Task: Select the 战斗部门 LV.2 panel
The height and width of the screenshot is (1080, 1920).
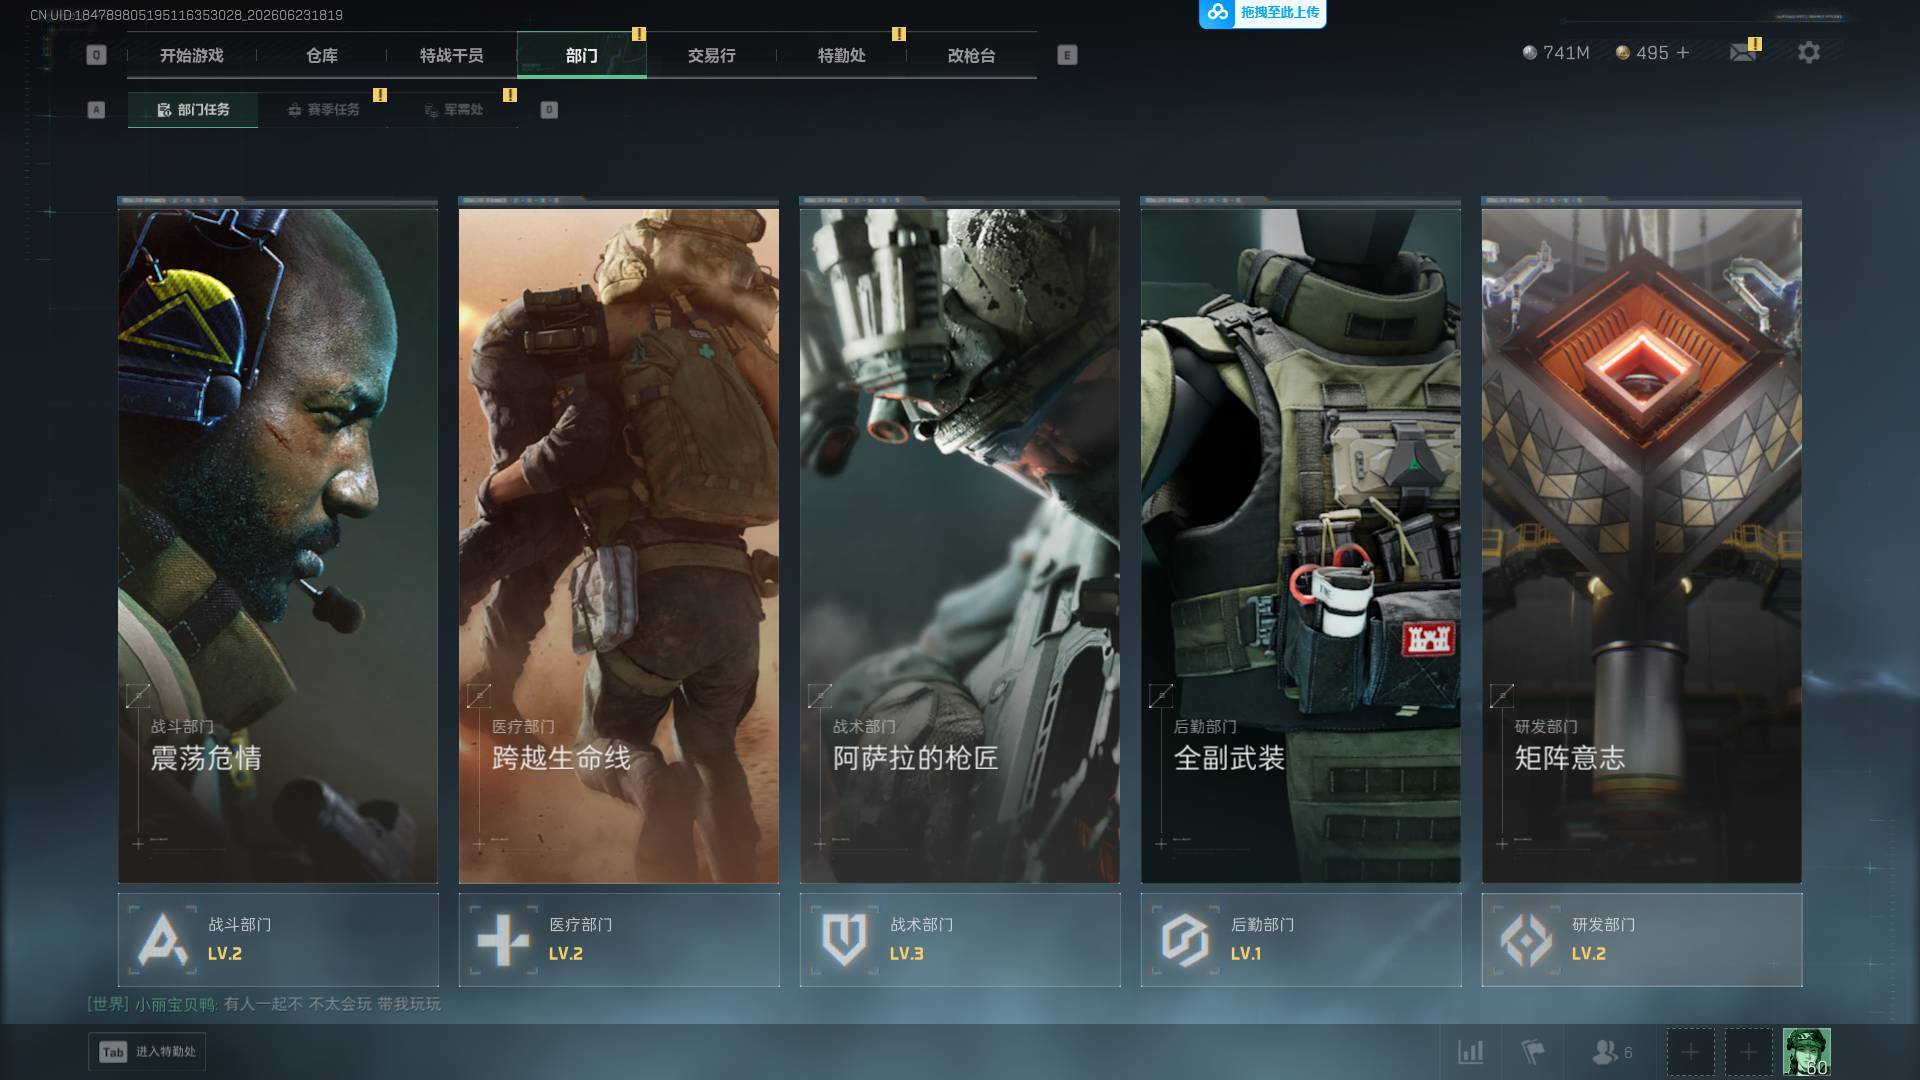Action: click(x=278, y=940)
